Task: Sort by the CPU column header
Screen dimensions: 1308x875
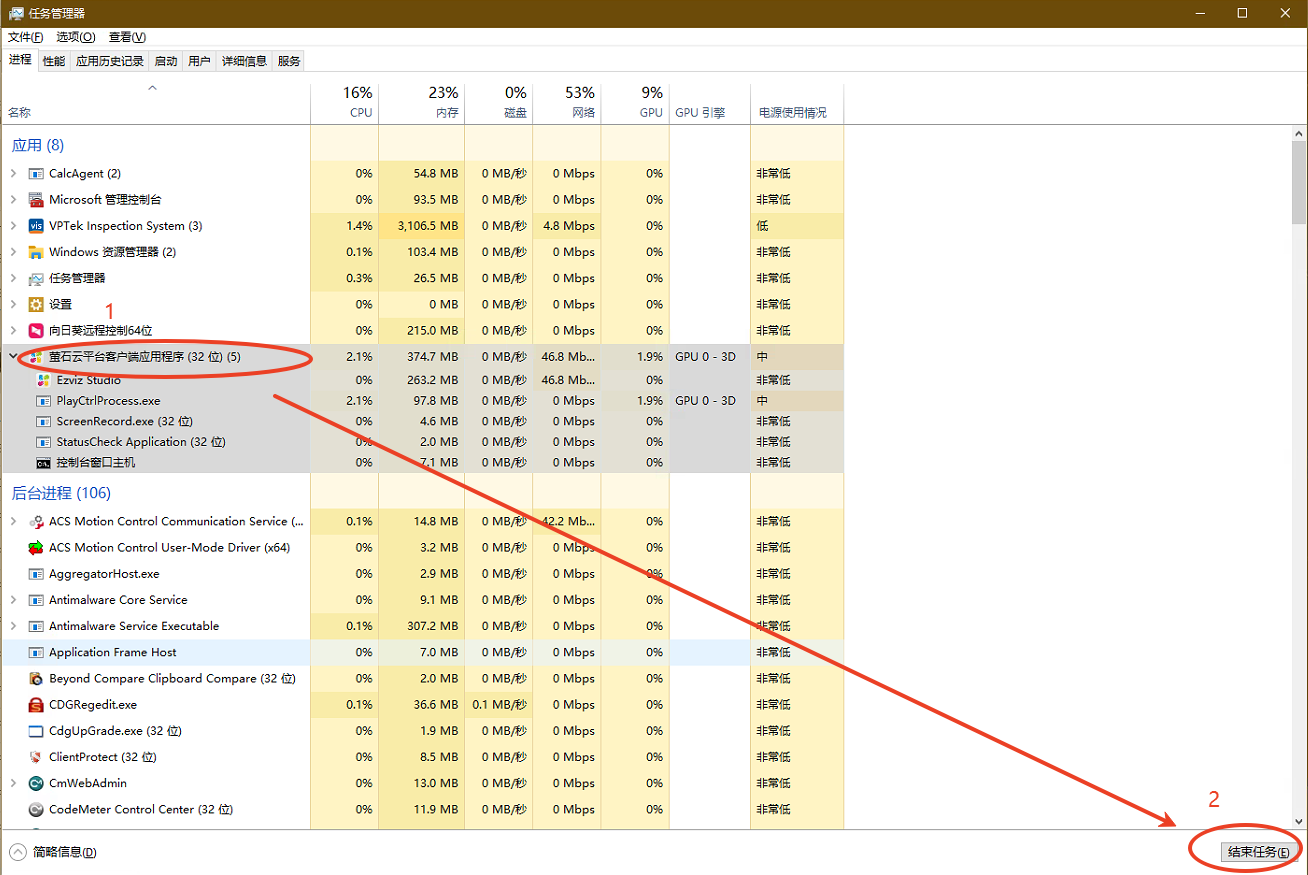Action: [345, 102]
